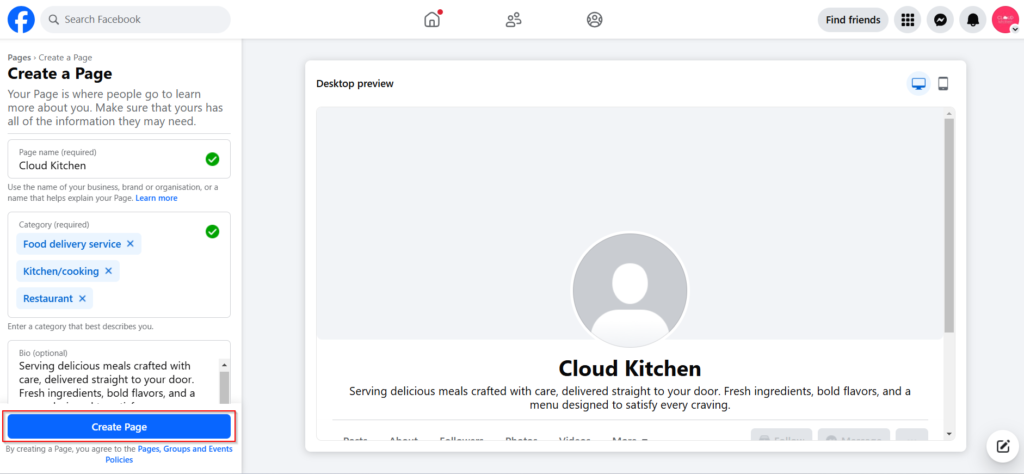Open the Home feed icon
This screenshot has height=474, width=1024.
(432, 19)
